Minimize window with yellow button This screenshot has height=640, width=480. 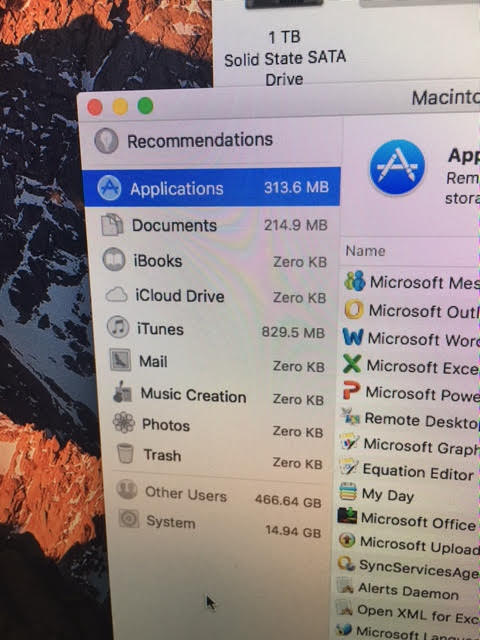(120, 107)
